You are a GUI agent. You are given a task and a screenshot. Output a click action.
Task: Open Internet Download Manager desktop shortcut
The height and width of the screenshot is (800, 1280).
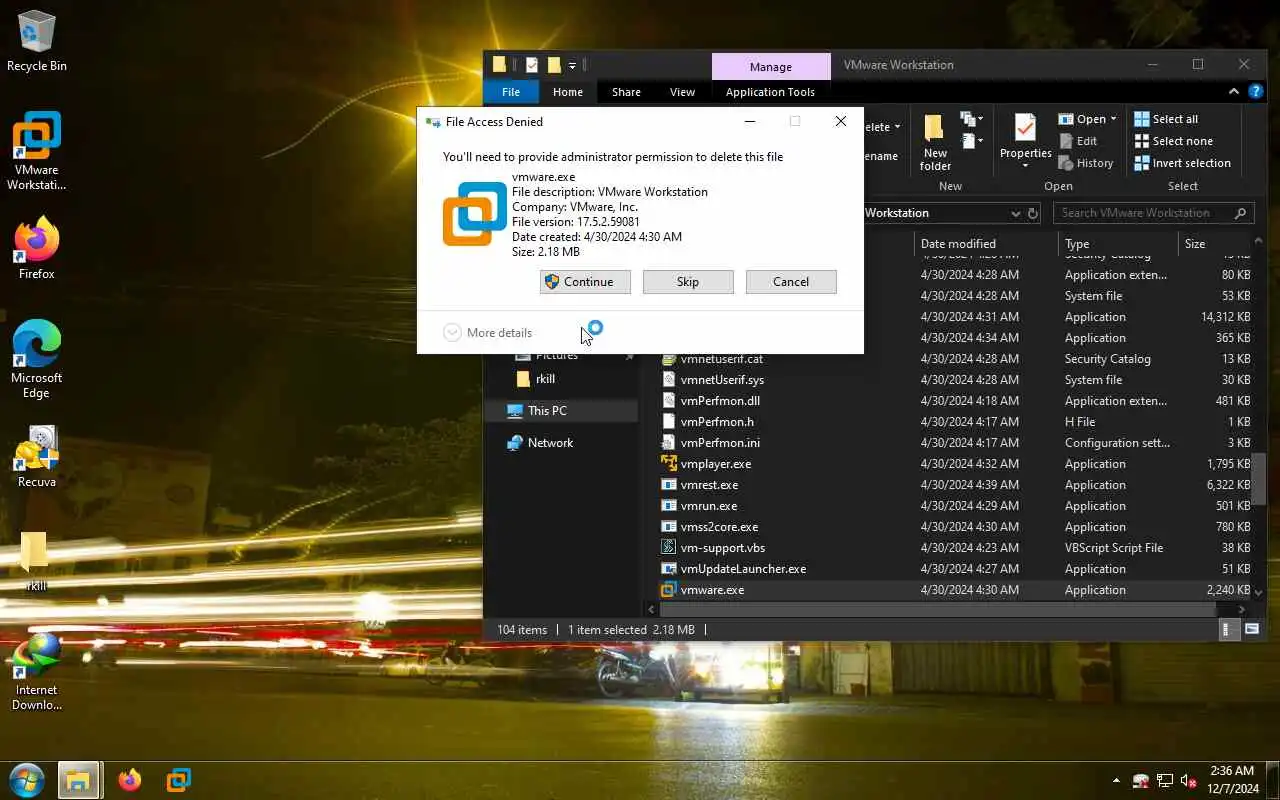36,672
